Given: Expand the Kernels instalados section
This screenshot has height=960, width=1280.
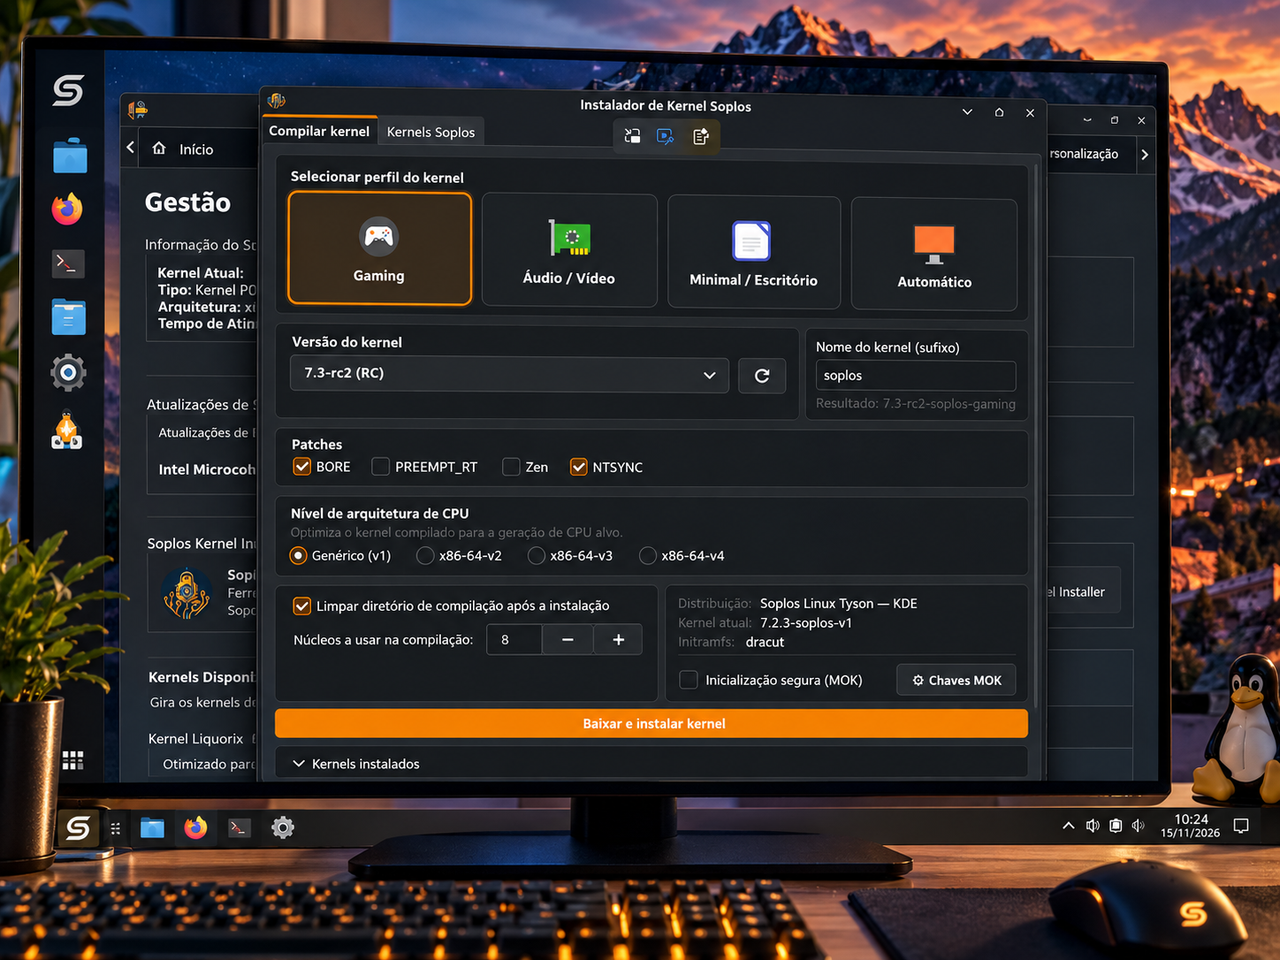Looking at the screenshot, I should pos(652,764).
